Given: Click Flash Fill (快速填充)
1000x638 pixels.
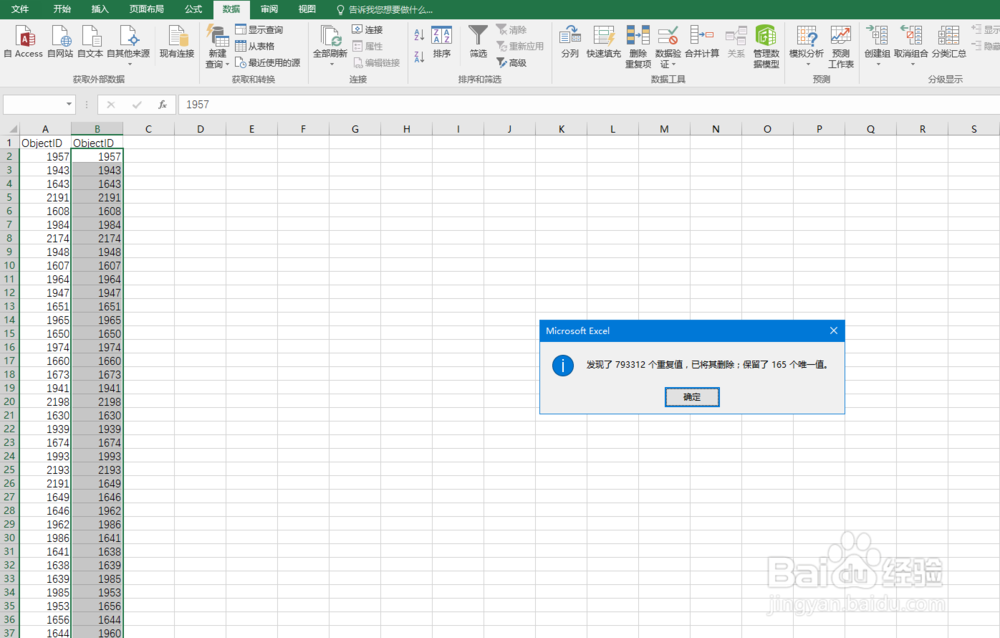Looking at the screenshot, I should pos(603,42).
